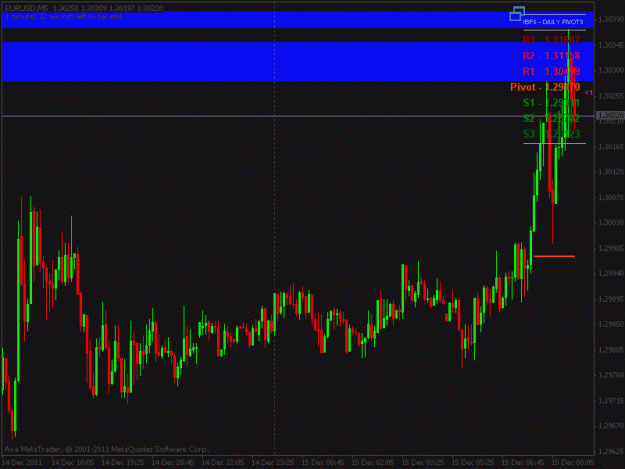Click the 15 Dec 02:05 time label
625x469 pixels.
tap(373, 463)
